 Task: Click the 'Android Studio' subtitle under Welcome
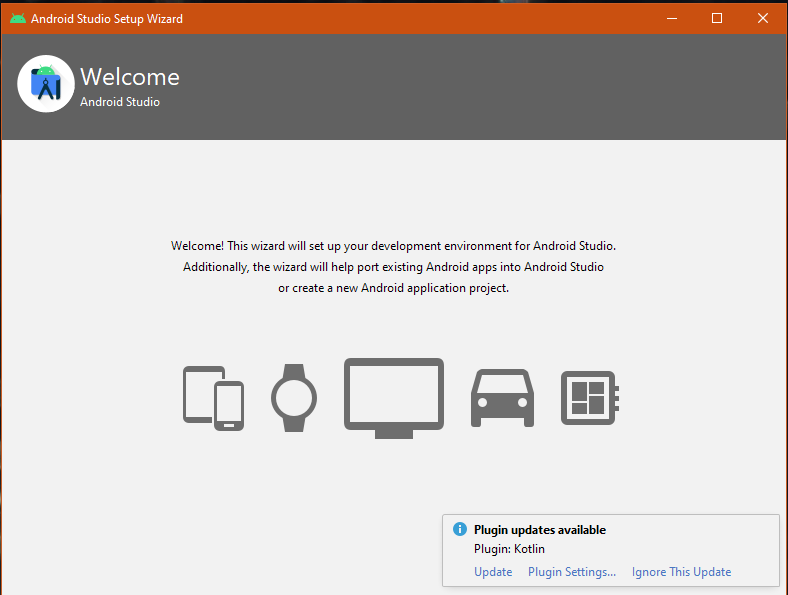(120, 102)
